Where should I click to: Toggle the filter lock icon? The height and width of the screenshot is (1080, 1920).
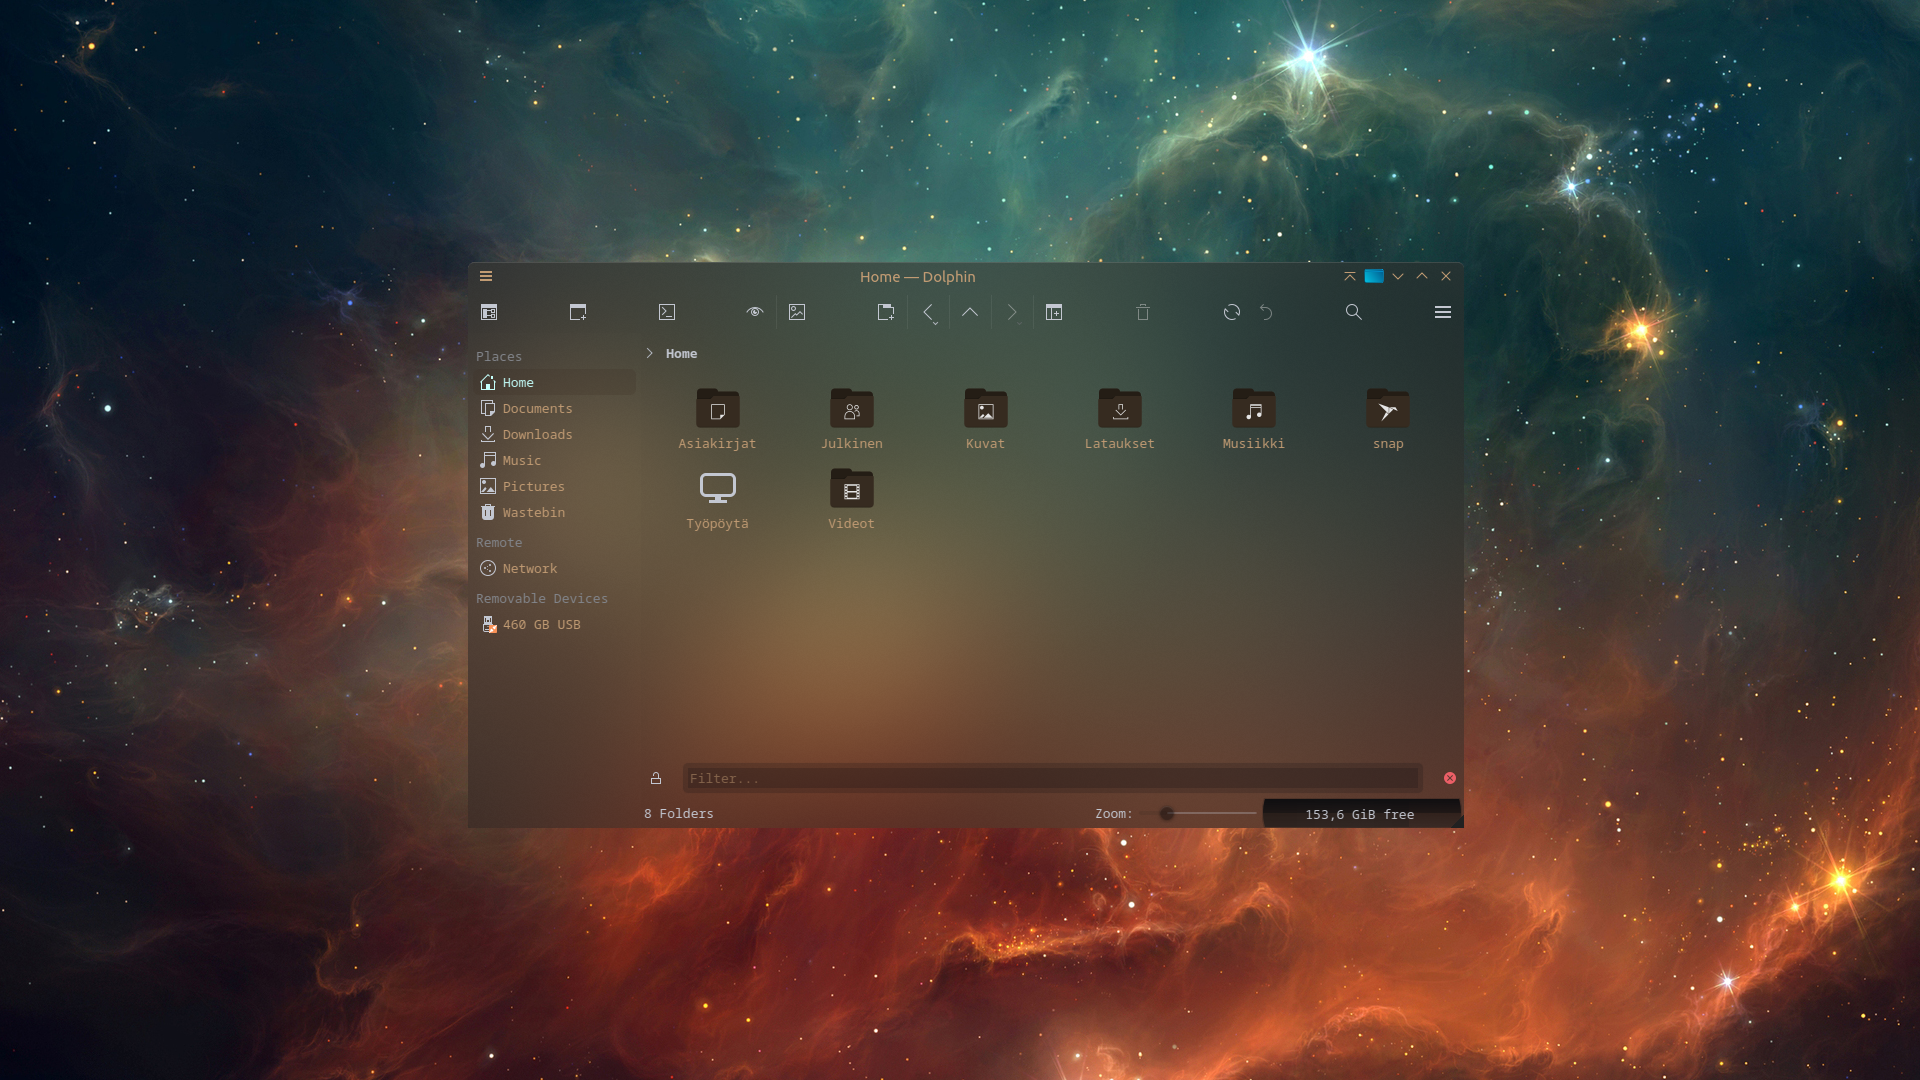point(656,778)
